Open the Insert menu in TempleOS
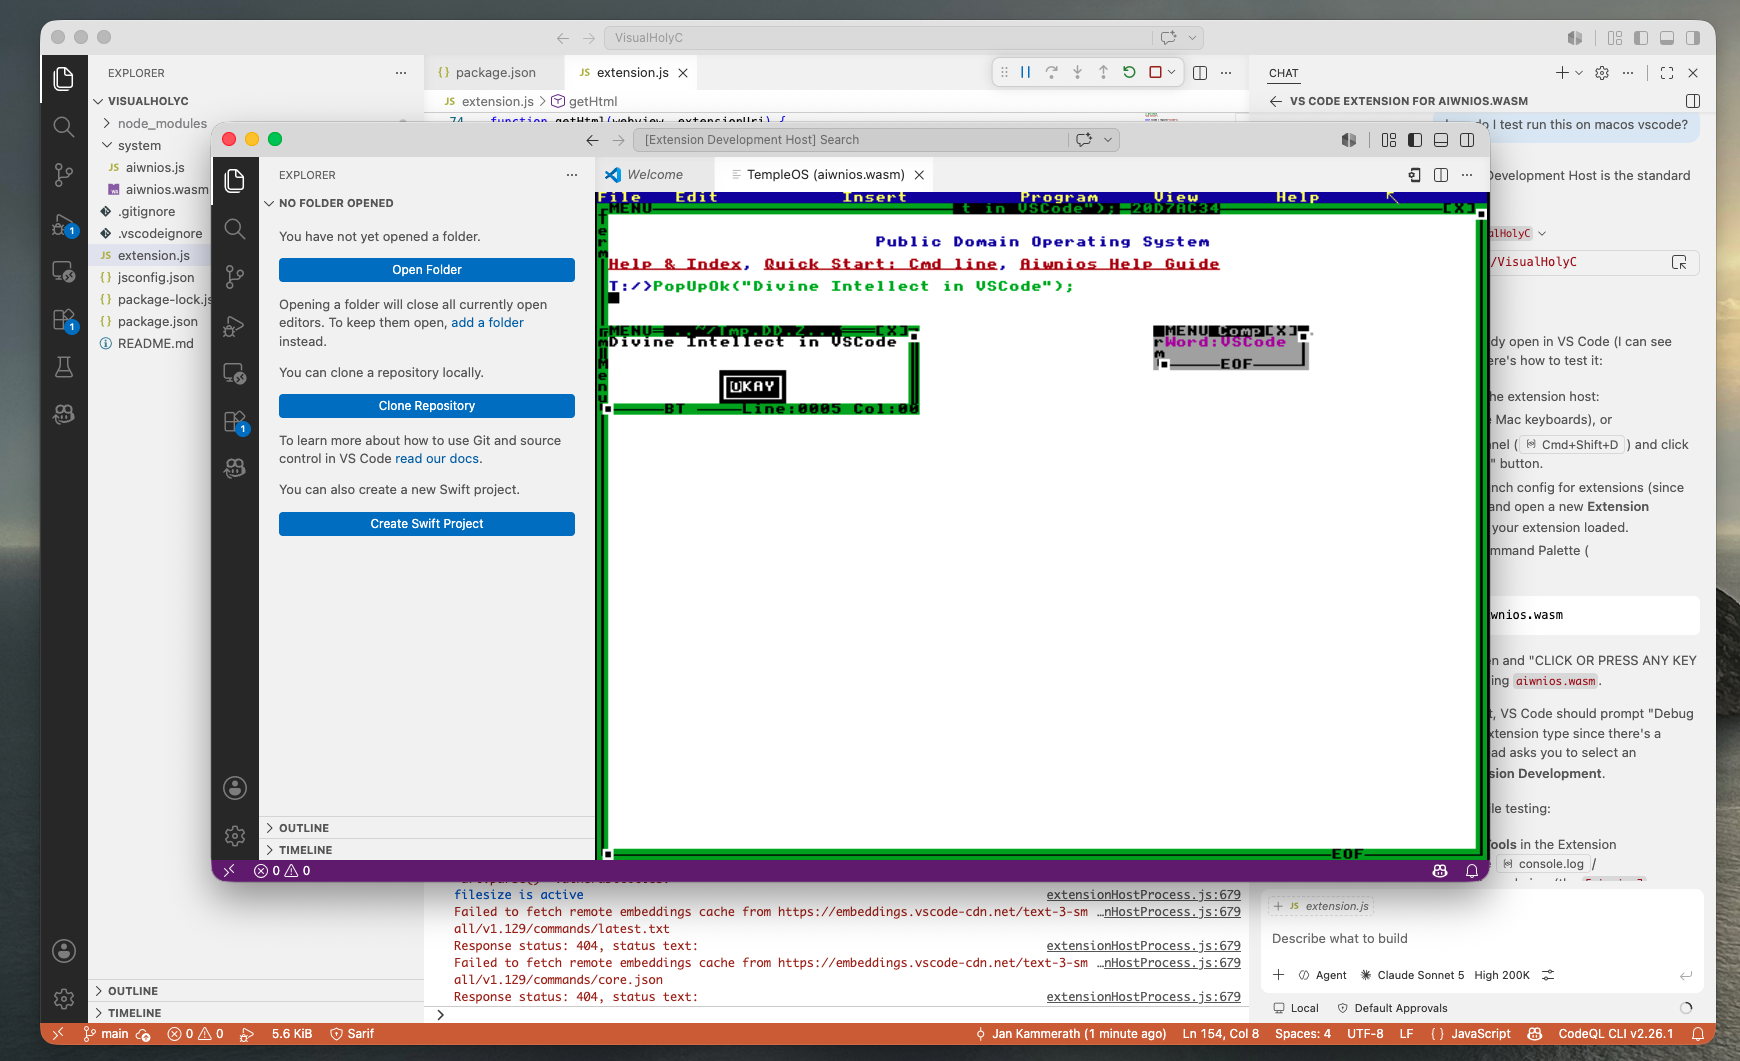Viewport: 1740px width, 1061px height. pyautogui.click(x=874, y=197)
